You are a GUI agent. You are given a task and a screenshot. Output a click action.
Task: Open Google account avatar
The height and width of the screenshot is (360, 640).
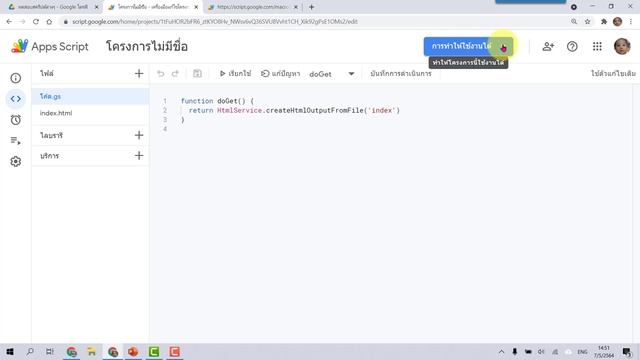pos(622,46)
